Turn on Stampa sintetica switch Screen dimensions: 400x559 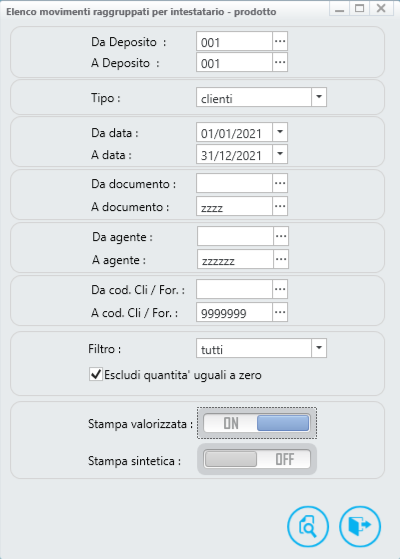[x=257, y=459]
